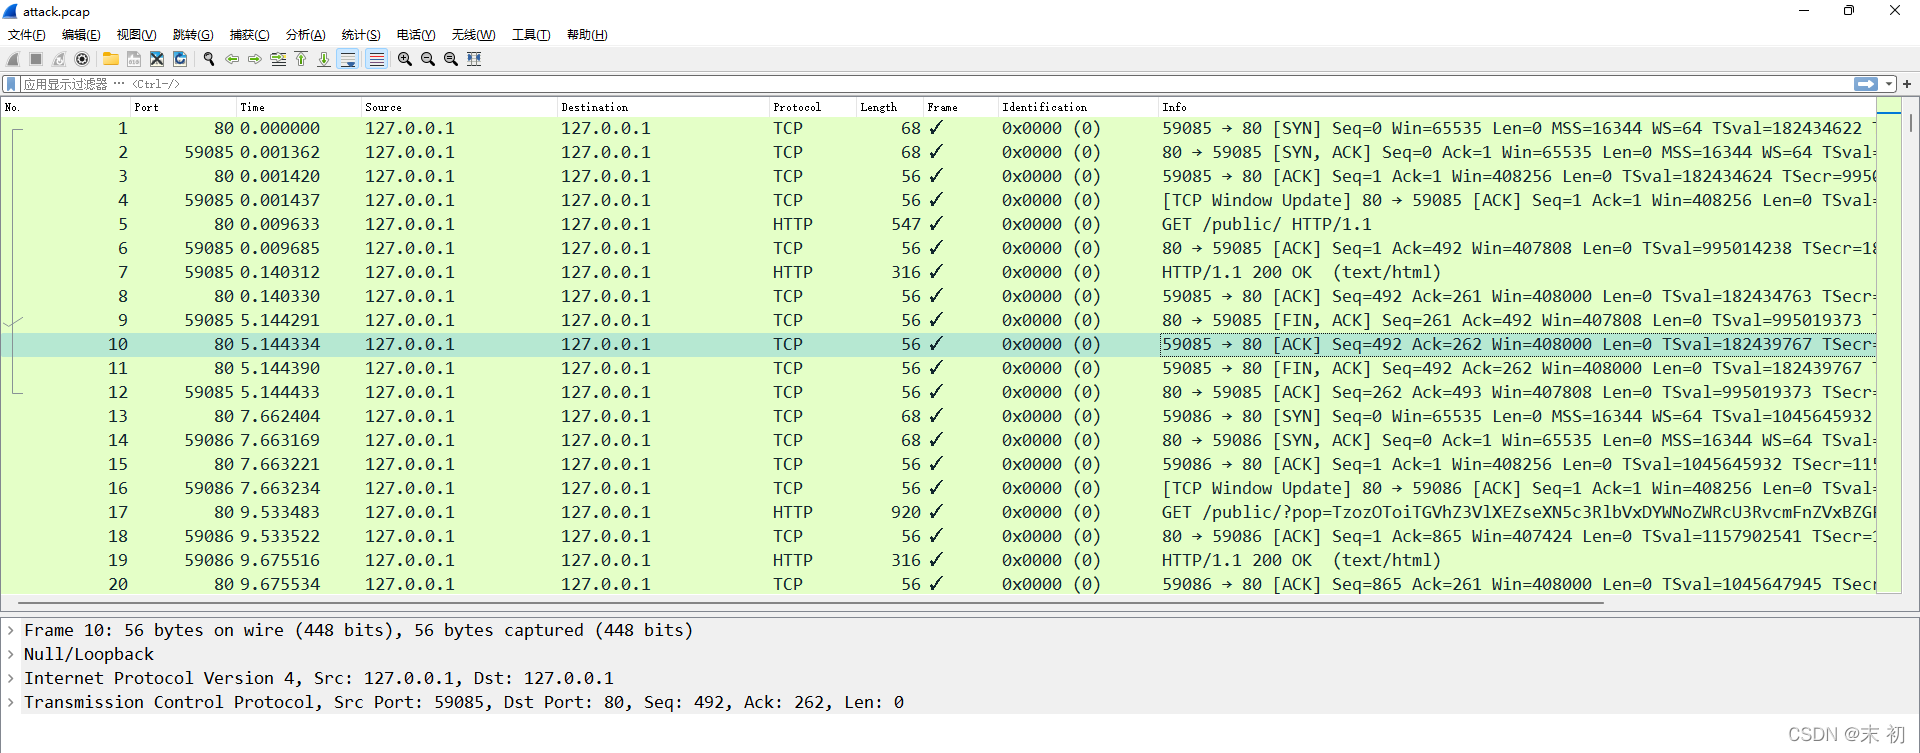Sort by the Source column header
The image size is (1920, 753).
coord(459,107)
